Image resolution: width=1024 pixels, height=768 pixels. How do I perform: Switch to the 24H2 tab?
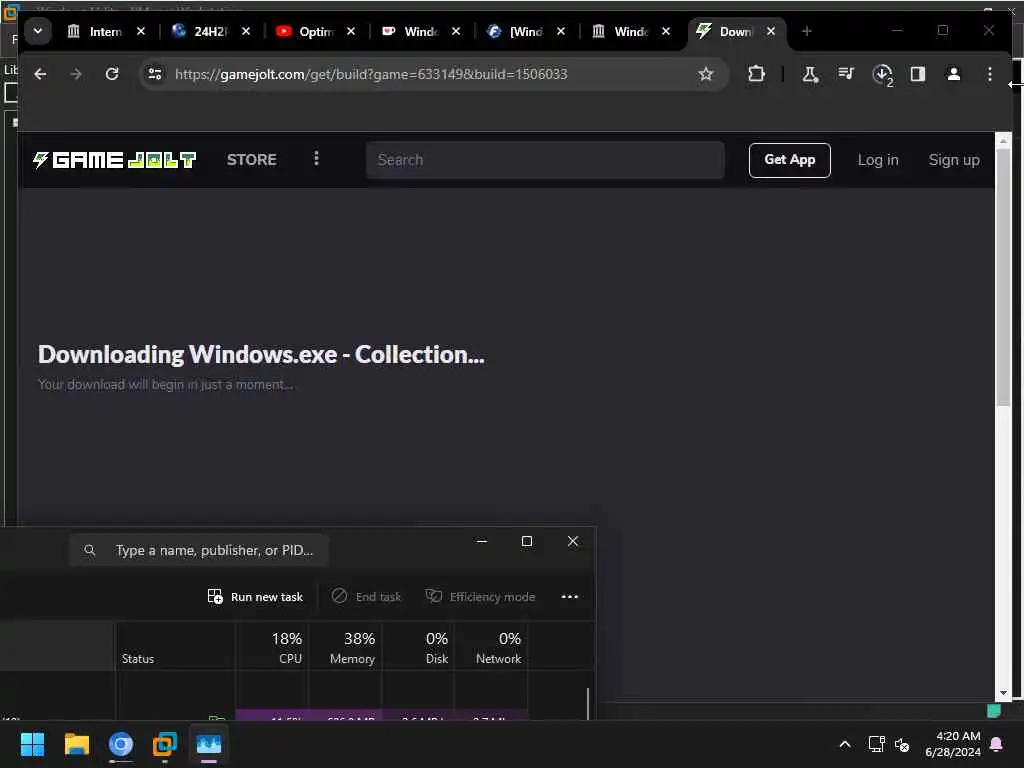click(210, 31)
